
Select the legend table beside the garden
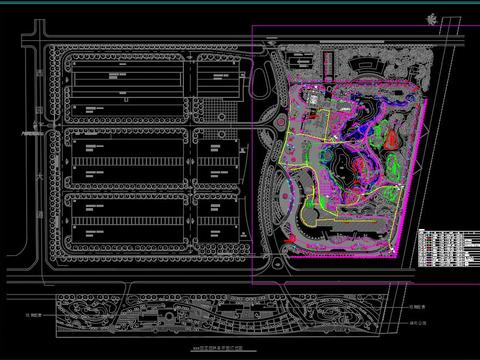(x=449, y=248)
